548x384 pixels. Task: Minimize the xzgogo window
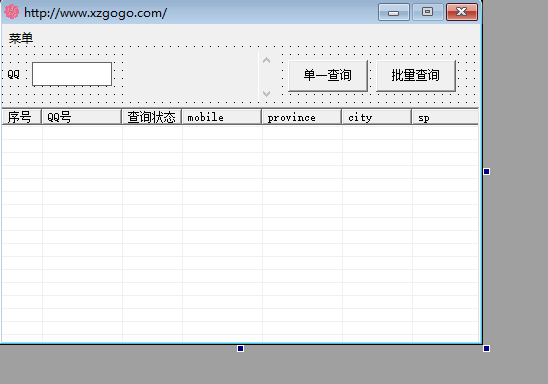tap(394, 12)
